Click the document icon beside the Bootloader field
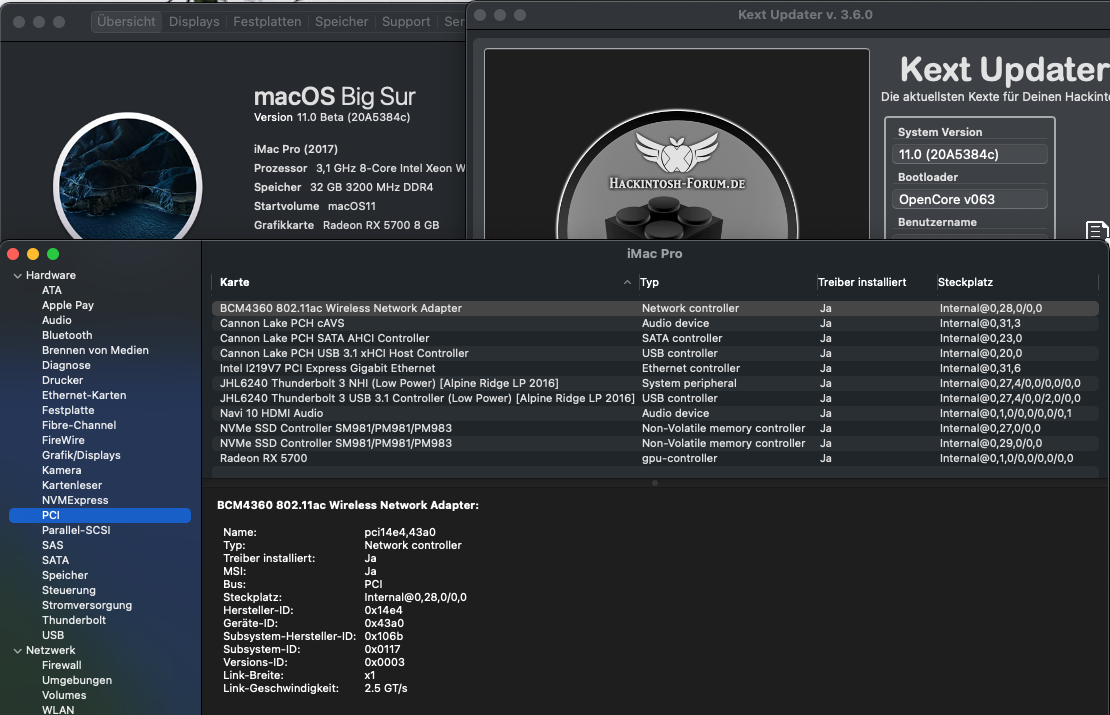The width and height of the screenshot is (1110, 715). point(1097,231)
